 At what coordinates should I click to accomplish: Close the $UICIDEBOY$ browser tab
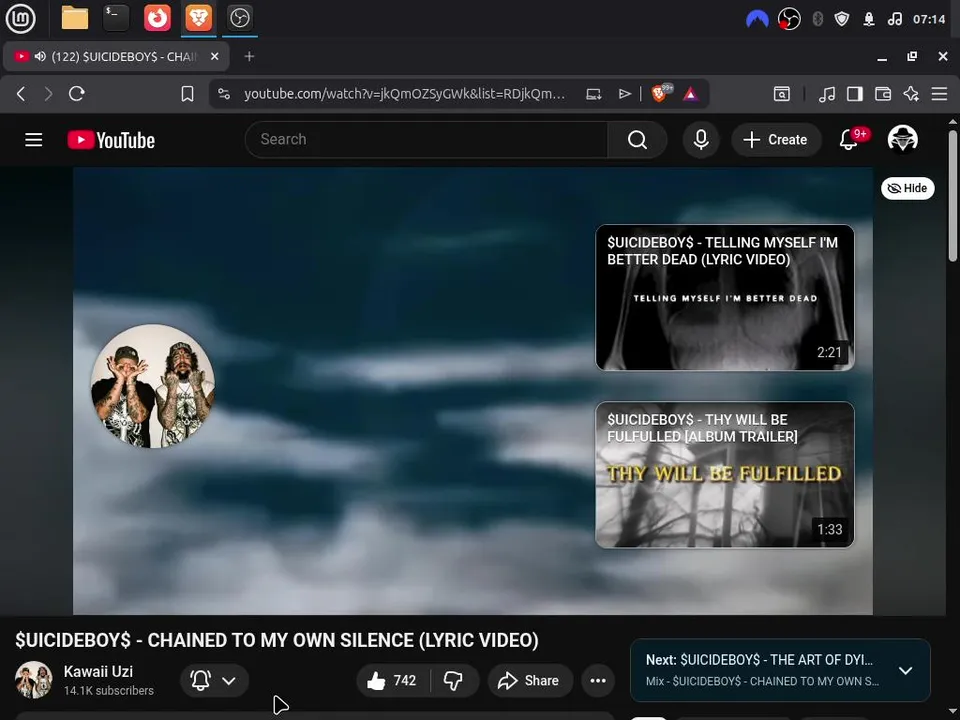point(214,56)
